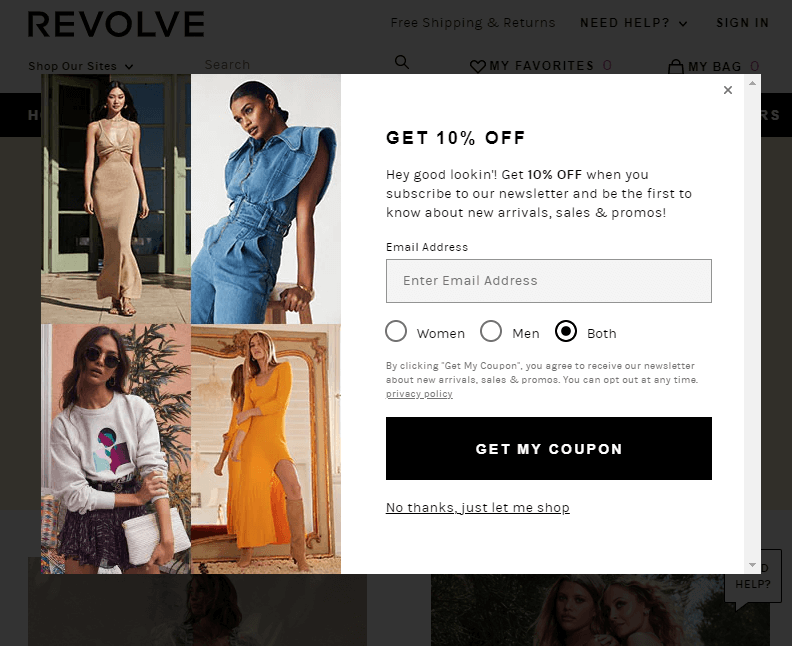Click the Get My Coupon button

pyautogui.click(x=549, y=449)
